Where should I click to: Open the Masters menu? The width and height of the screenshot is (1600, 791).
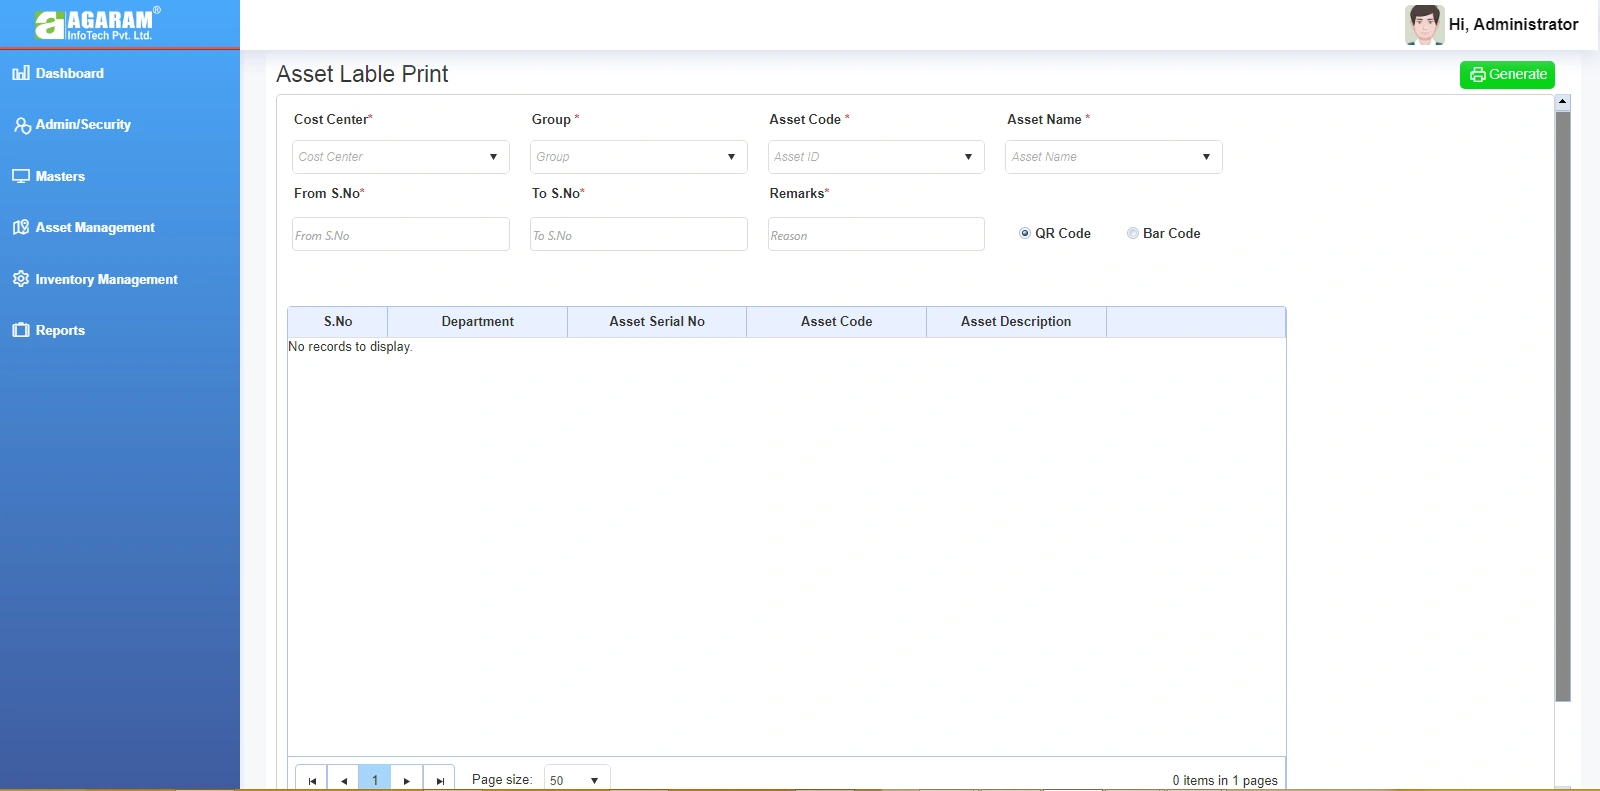60,176
